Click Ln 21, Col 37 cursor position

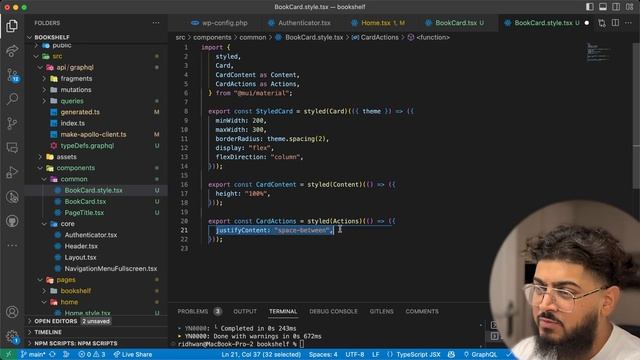pos(261,354)
